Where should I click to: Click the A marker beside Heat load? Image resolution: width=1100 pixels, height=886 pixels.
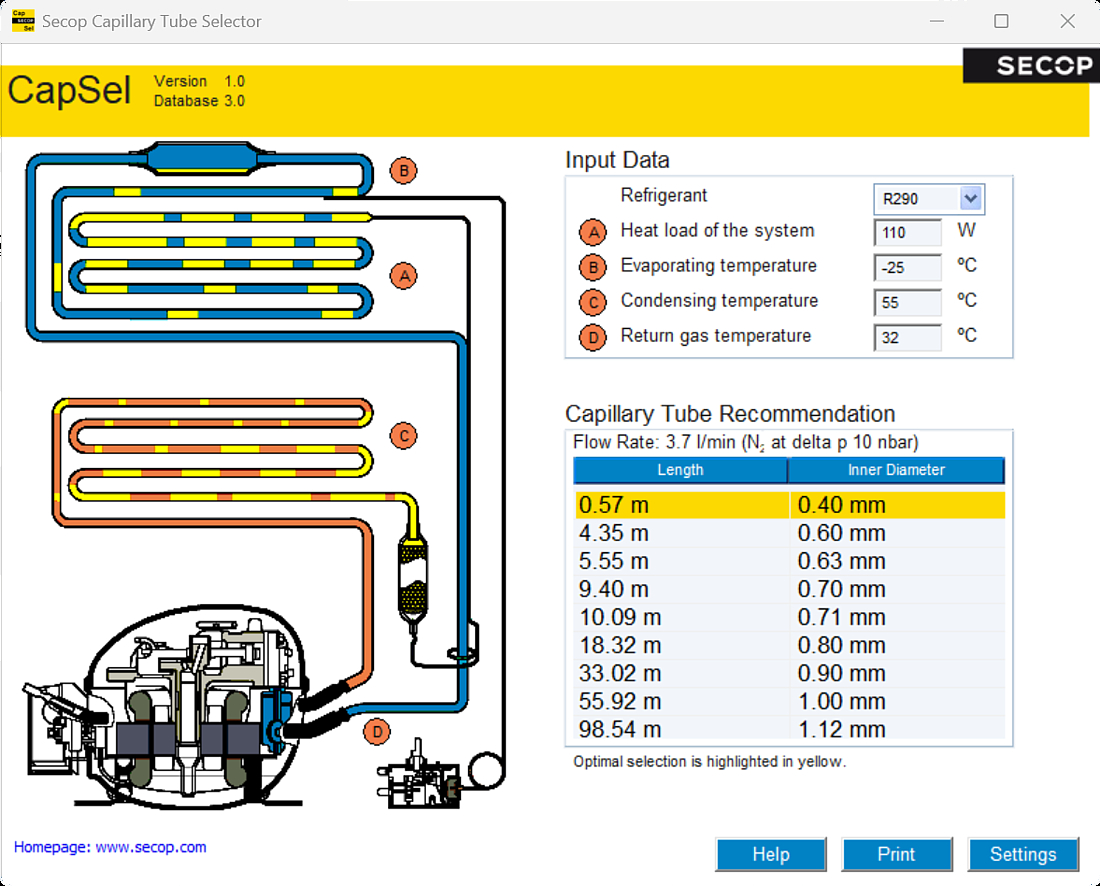point(593,232)
